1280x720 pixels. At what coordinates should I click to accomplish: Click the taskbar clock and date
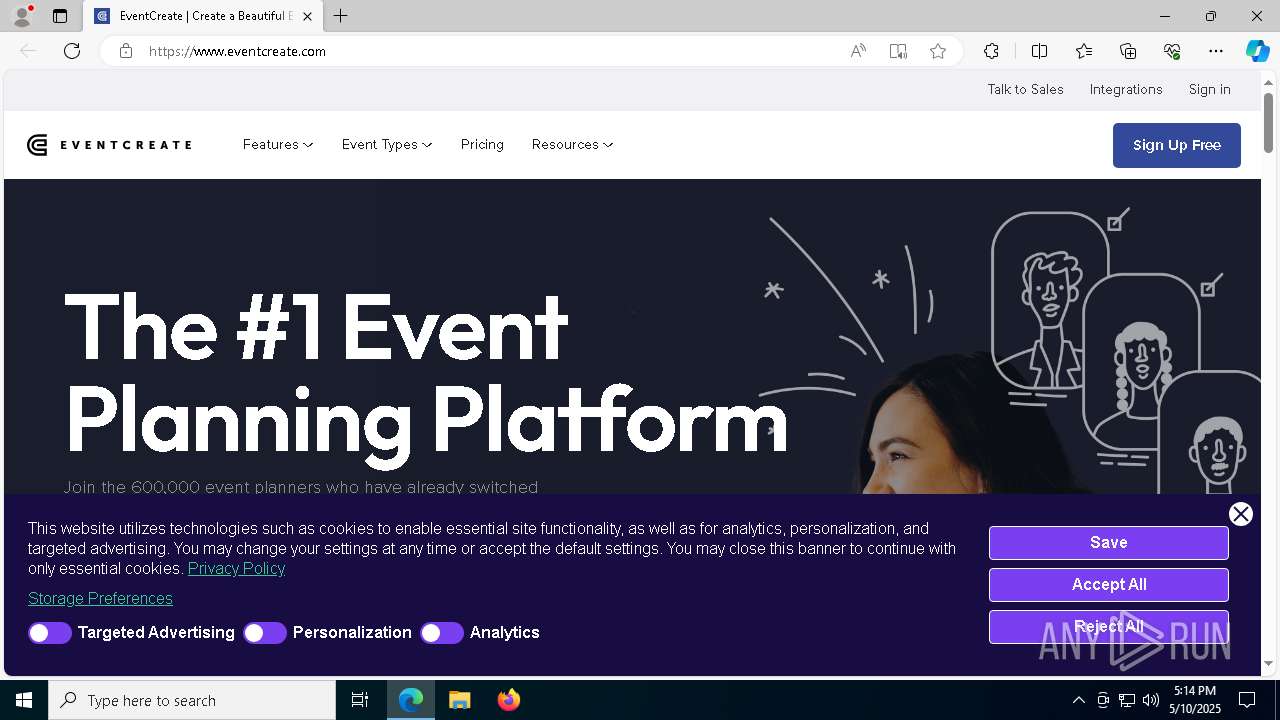[x=1196, y=700]
